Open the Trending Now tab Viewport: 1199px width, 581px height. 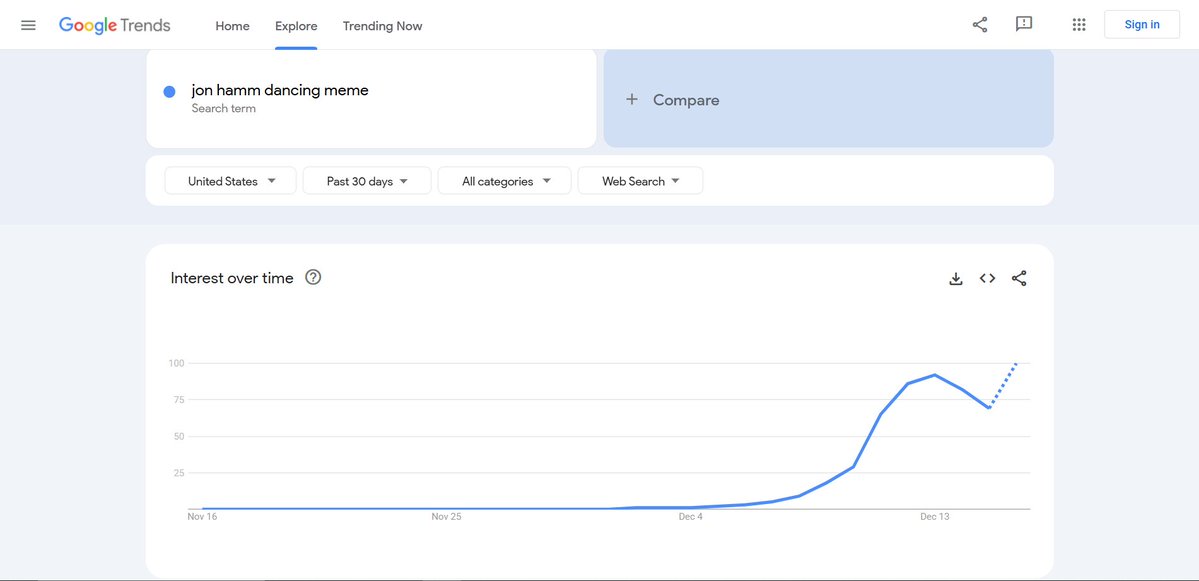point(382,26)
